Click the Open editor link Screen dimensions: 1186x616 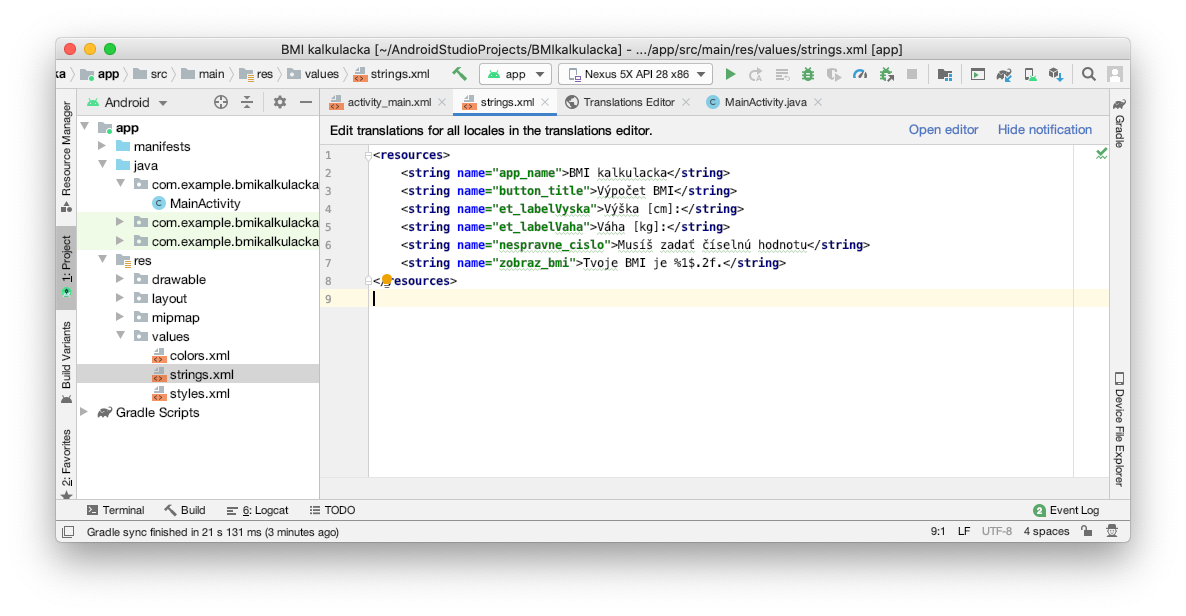(x=943, y=130)
